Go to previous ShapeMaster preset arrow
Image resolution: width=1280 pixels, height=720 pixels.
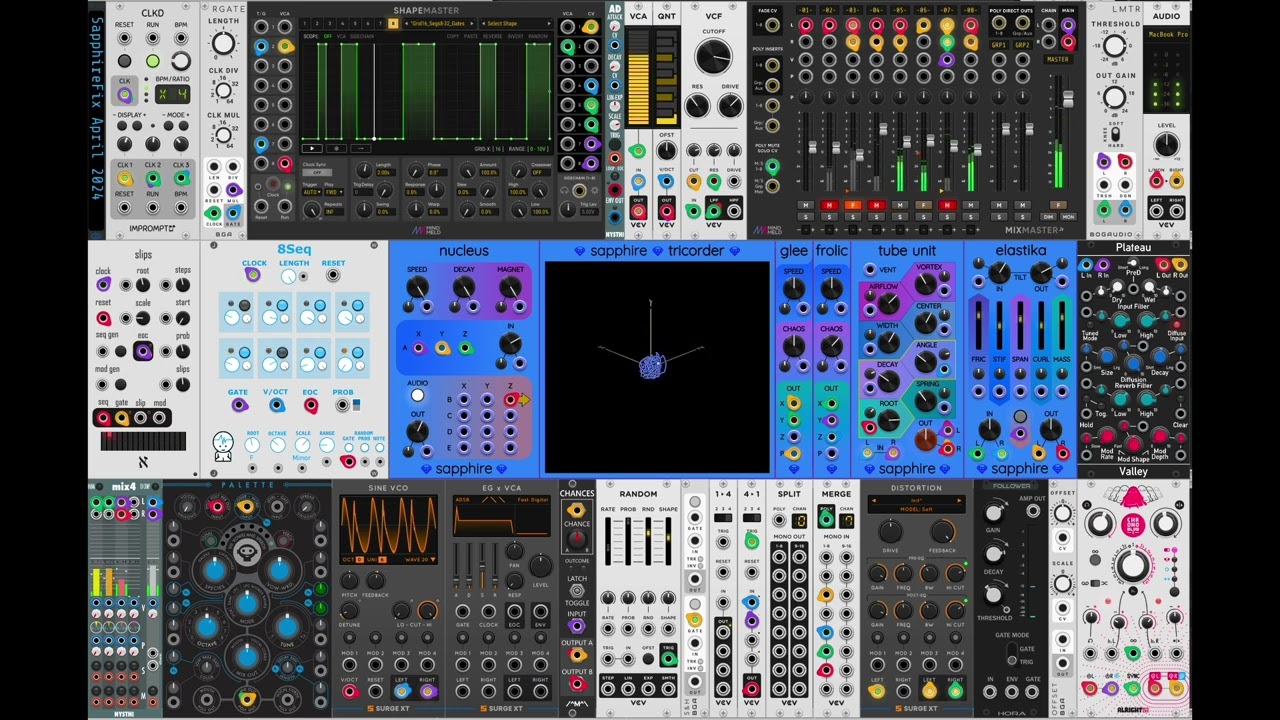(405, 24)
